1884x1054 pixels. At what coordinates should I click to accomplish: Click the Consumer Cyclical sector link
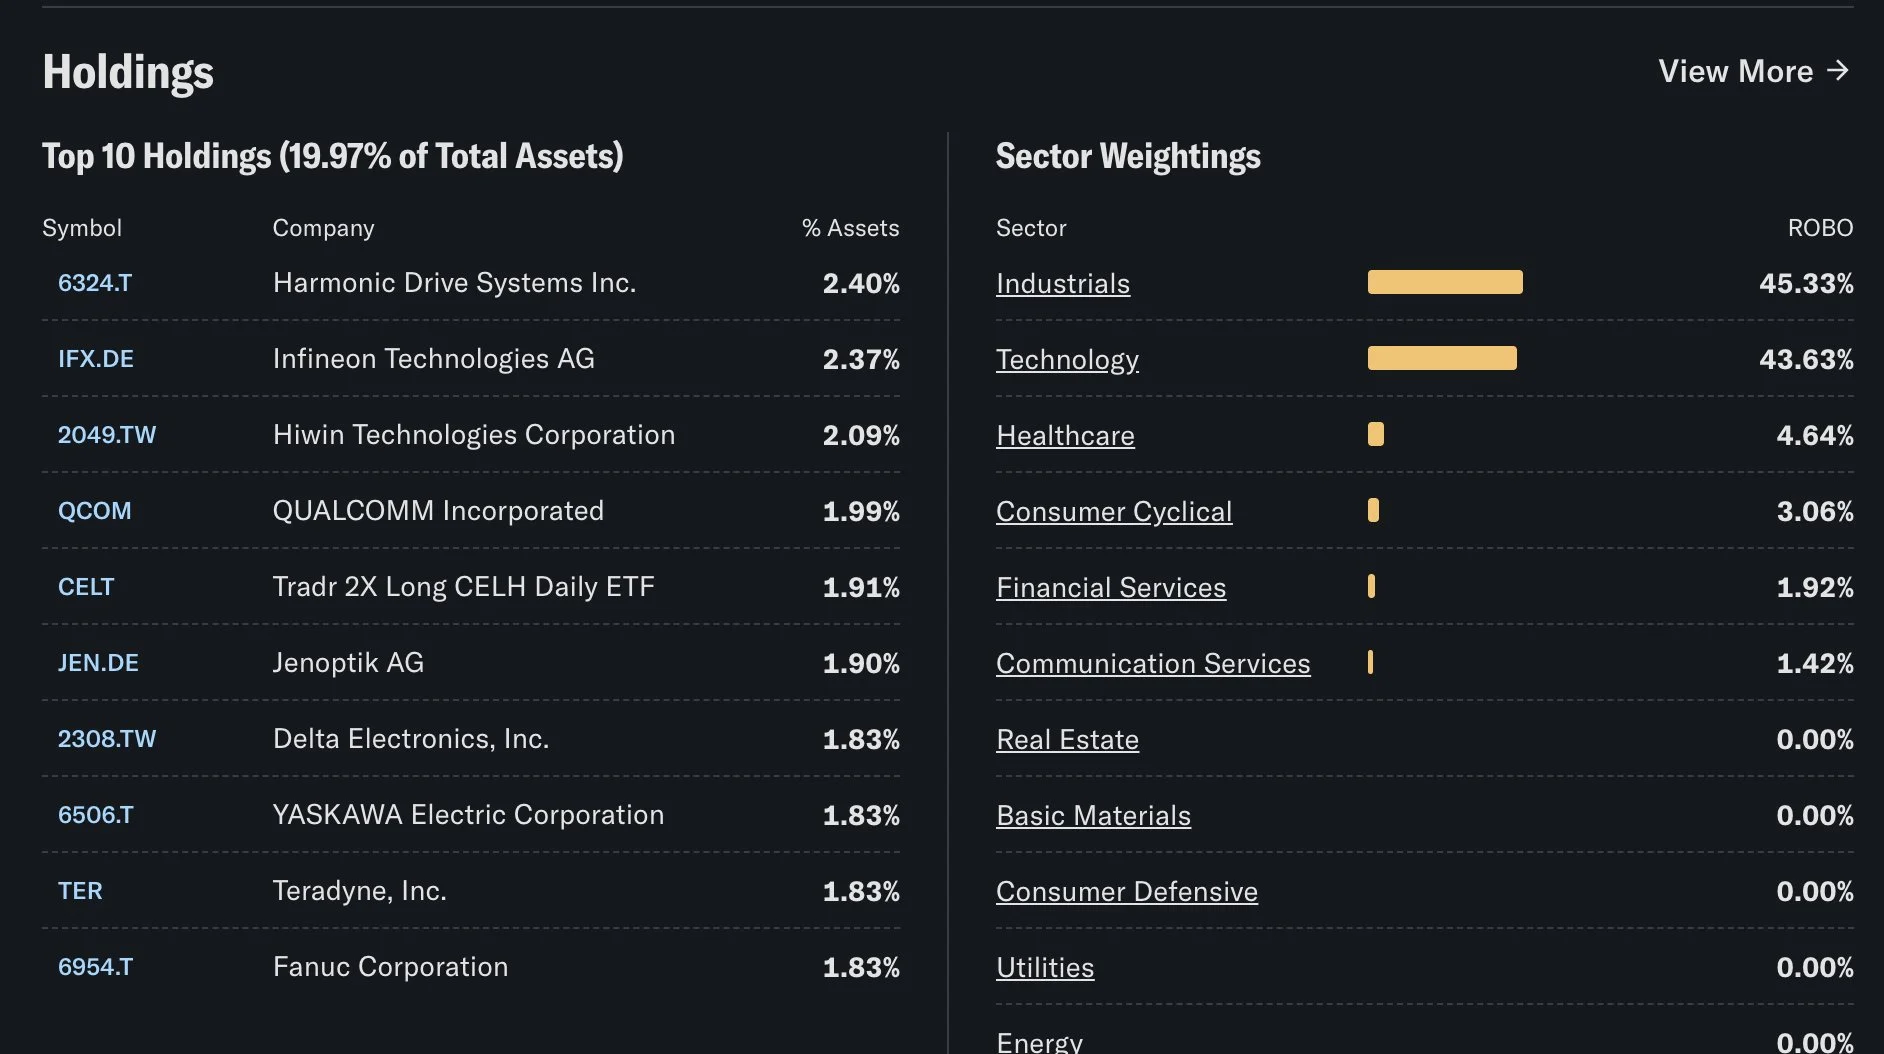pyautogui.click(x=1114, y=512)
